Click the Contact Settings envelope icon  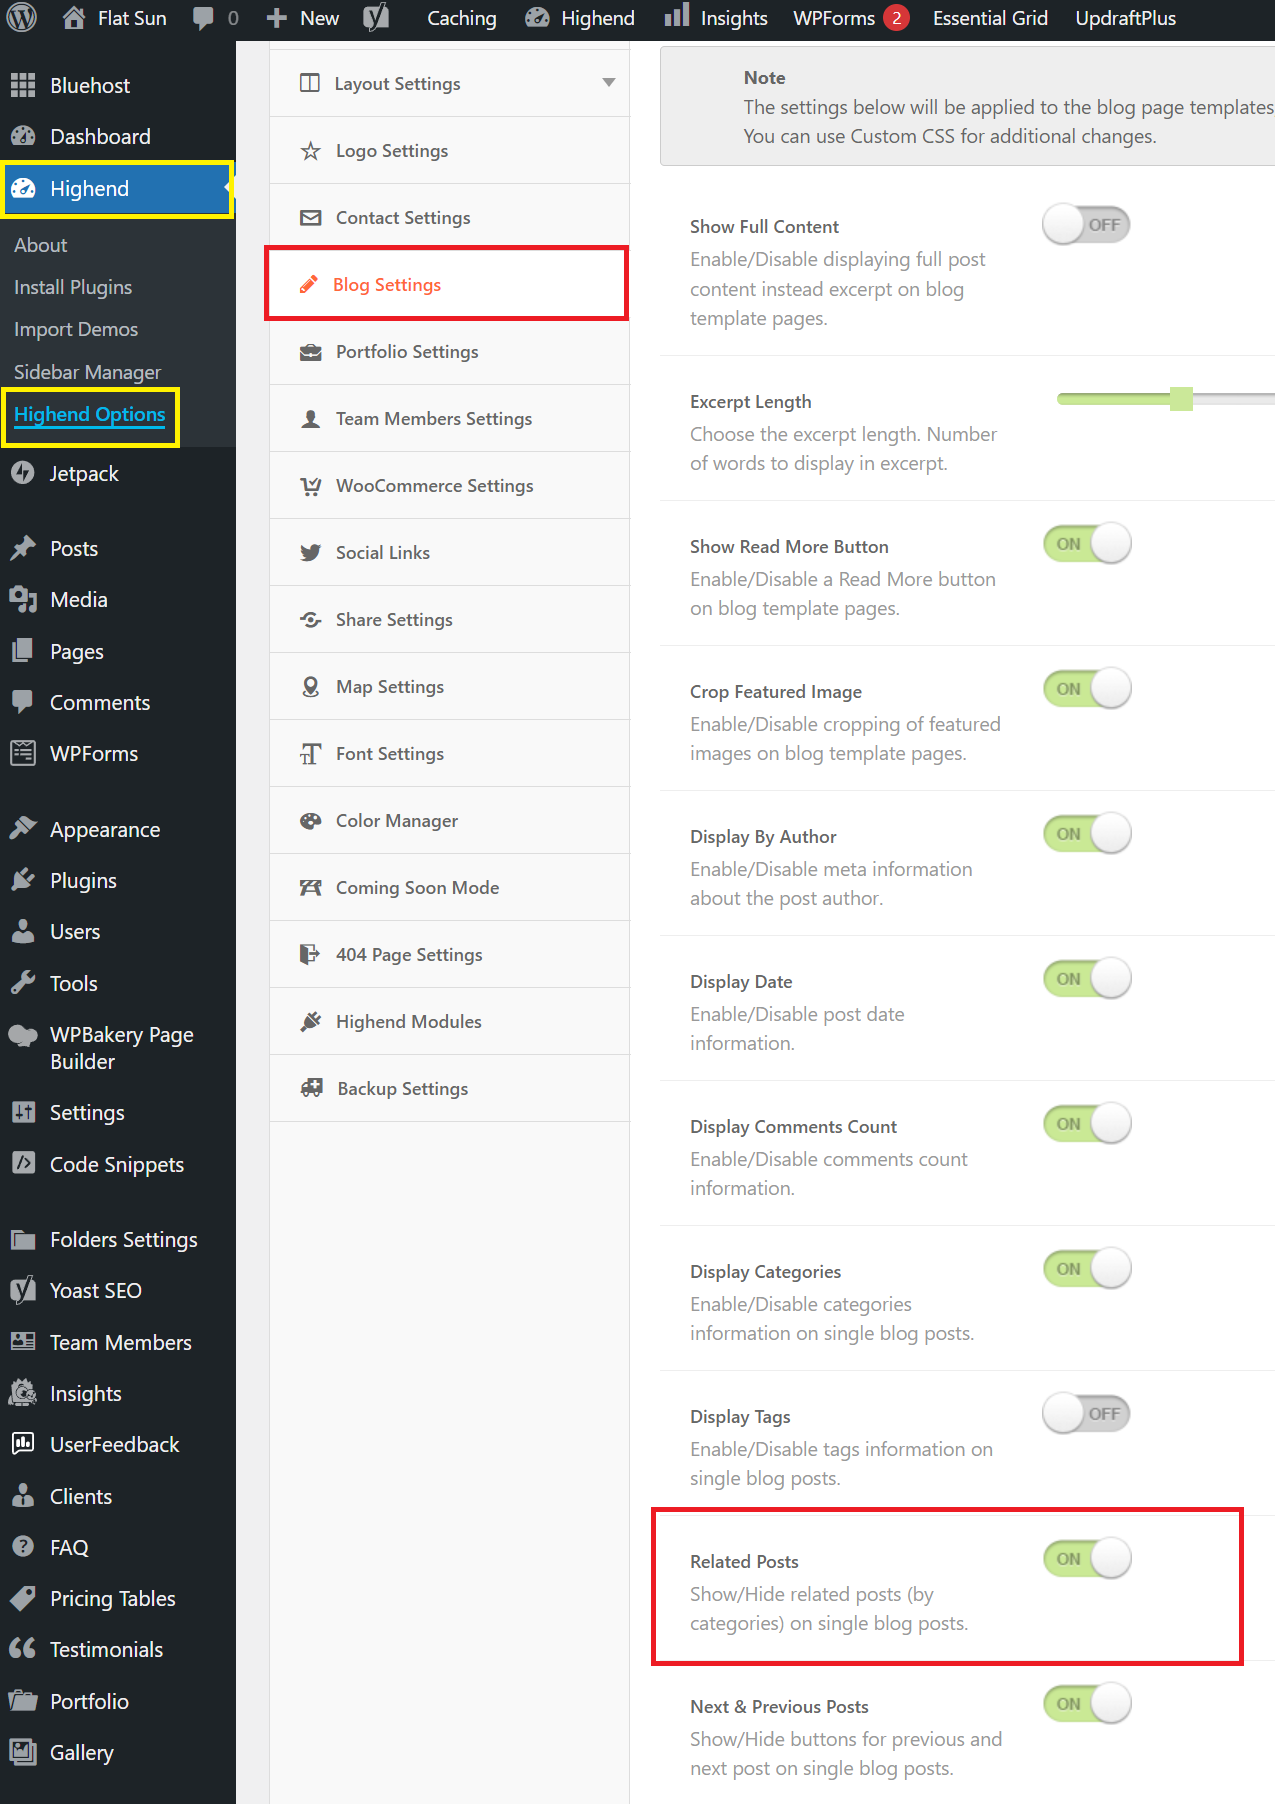[x=311, y=218]
